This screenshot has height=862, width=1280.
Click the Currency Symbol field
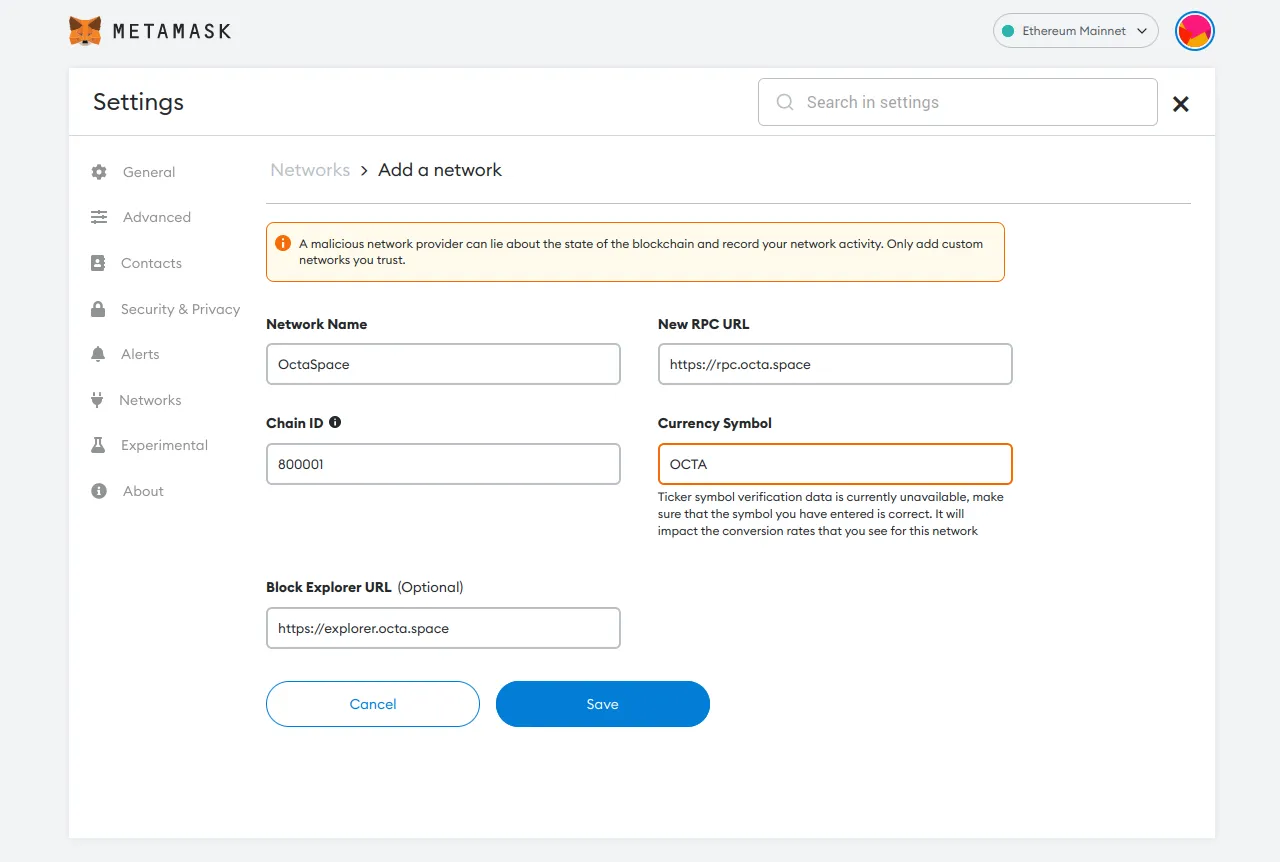[x=835, y=464]
